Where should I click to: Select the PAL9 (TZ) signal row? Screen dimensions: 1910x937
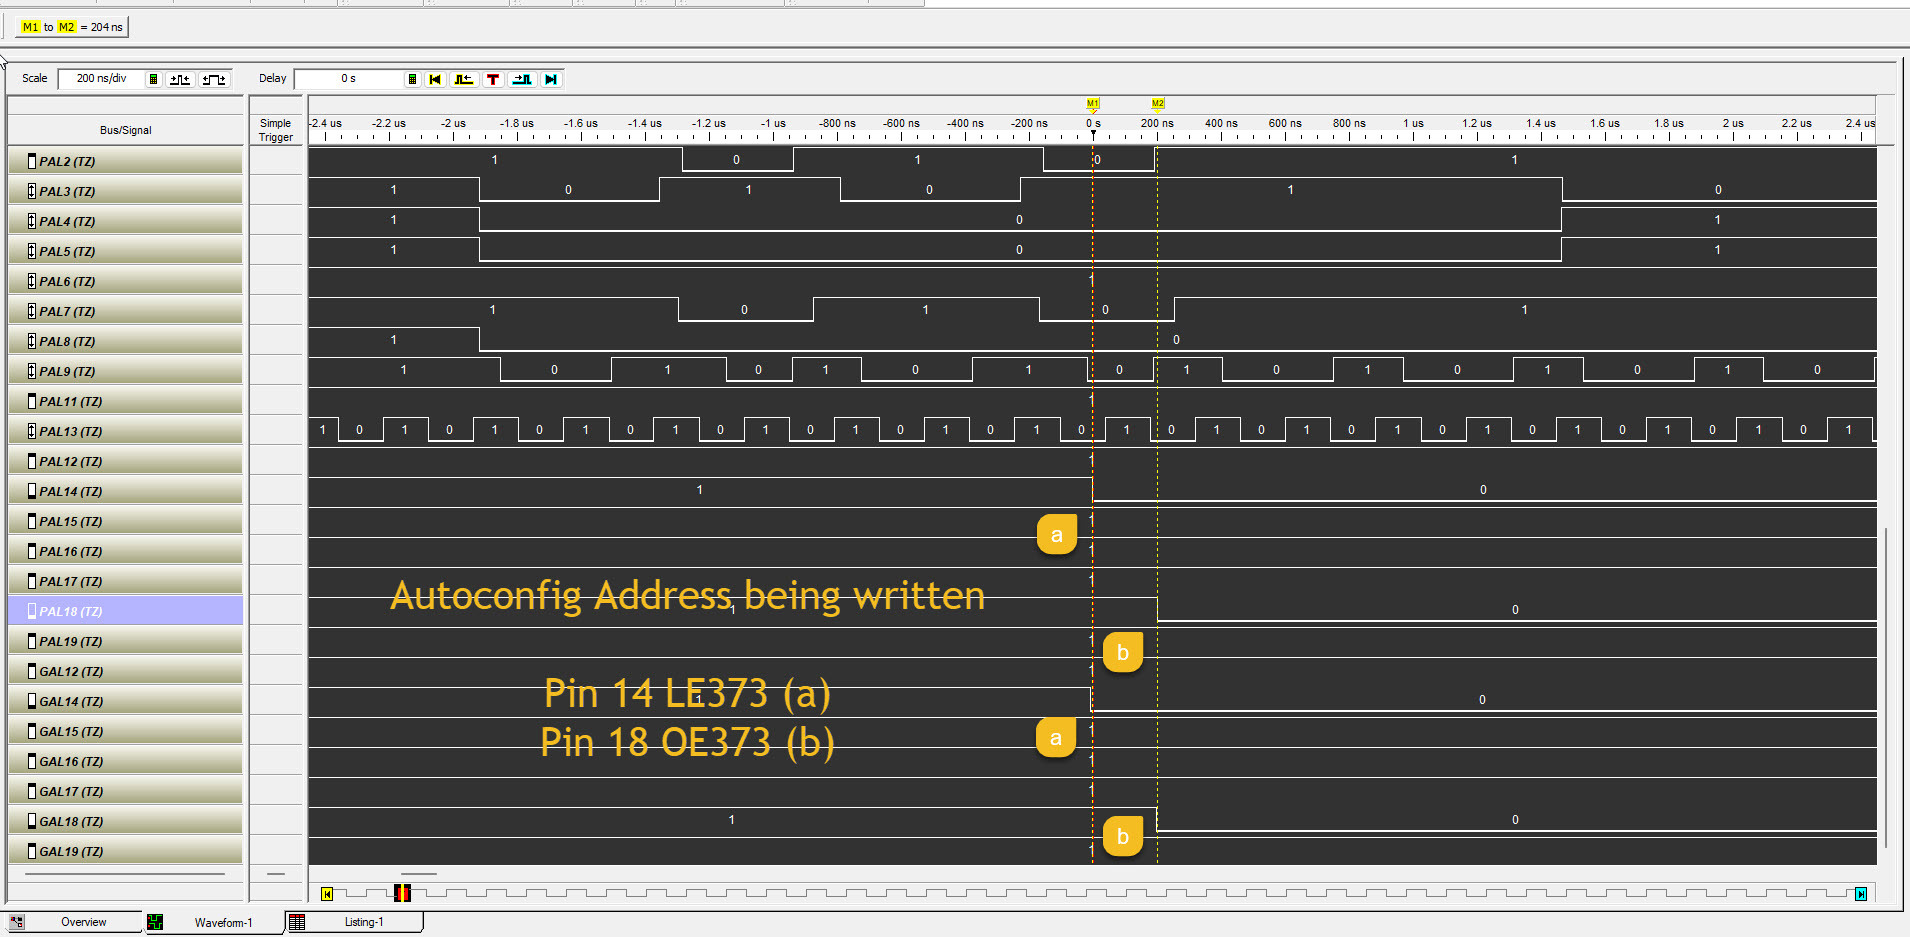(126, 371)
